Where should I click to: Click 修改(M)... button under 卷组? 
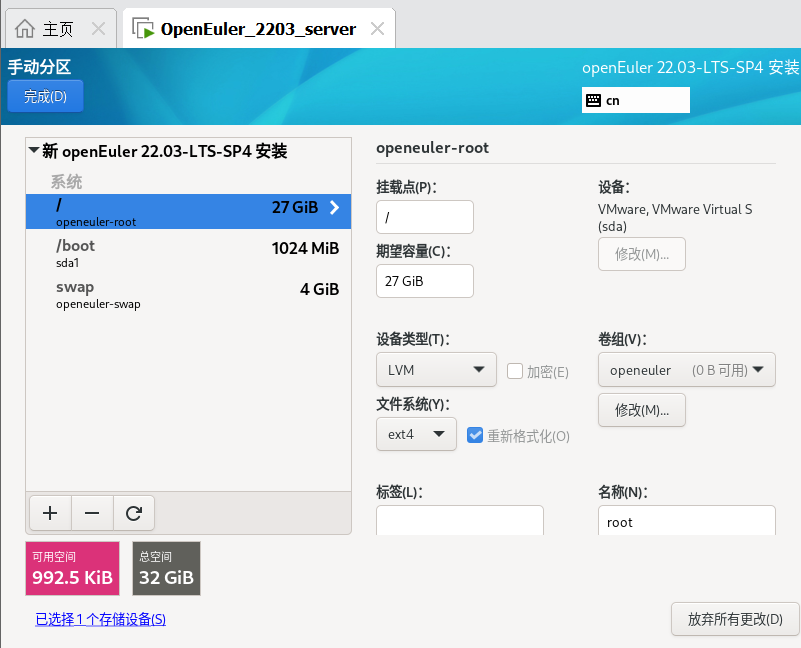click(642, 410)
